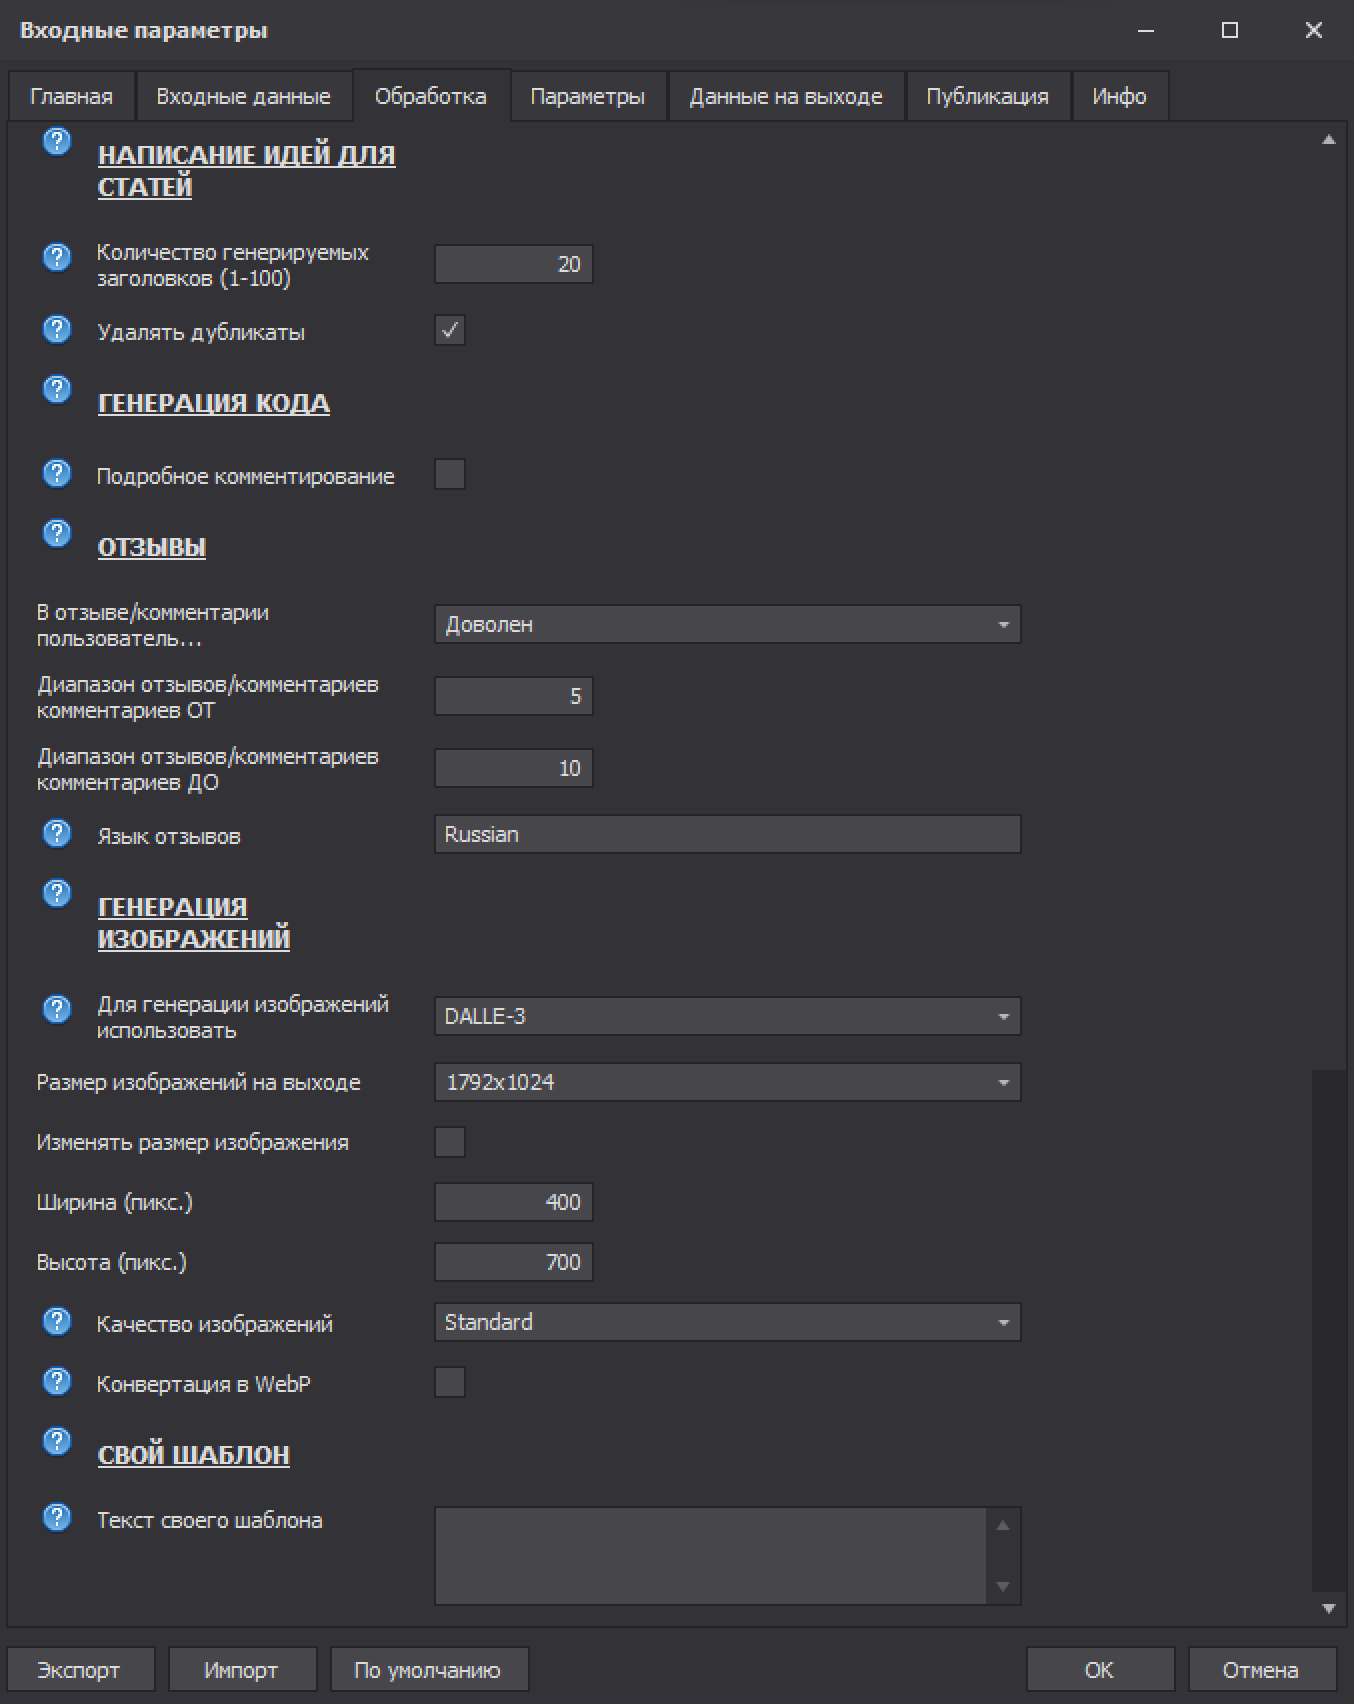Click the «Текст своего шаблона» text area
Viewport: 1354px width, 1704px height.
[711, 1555]
